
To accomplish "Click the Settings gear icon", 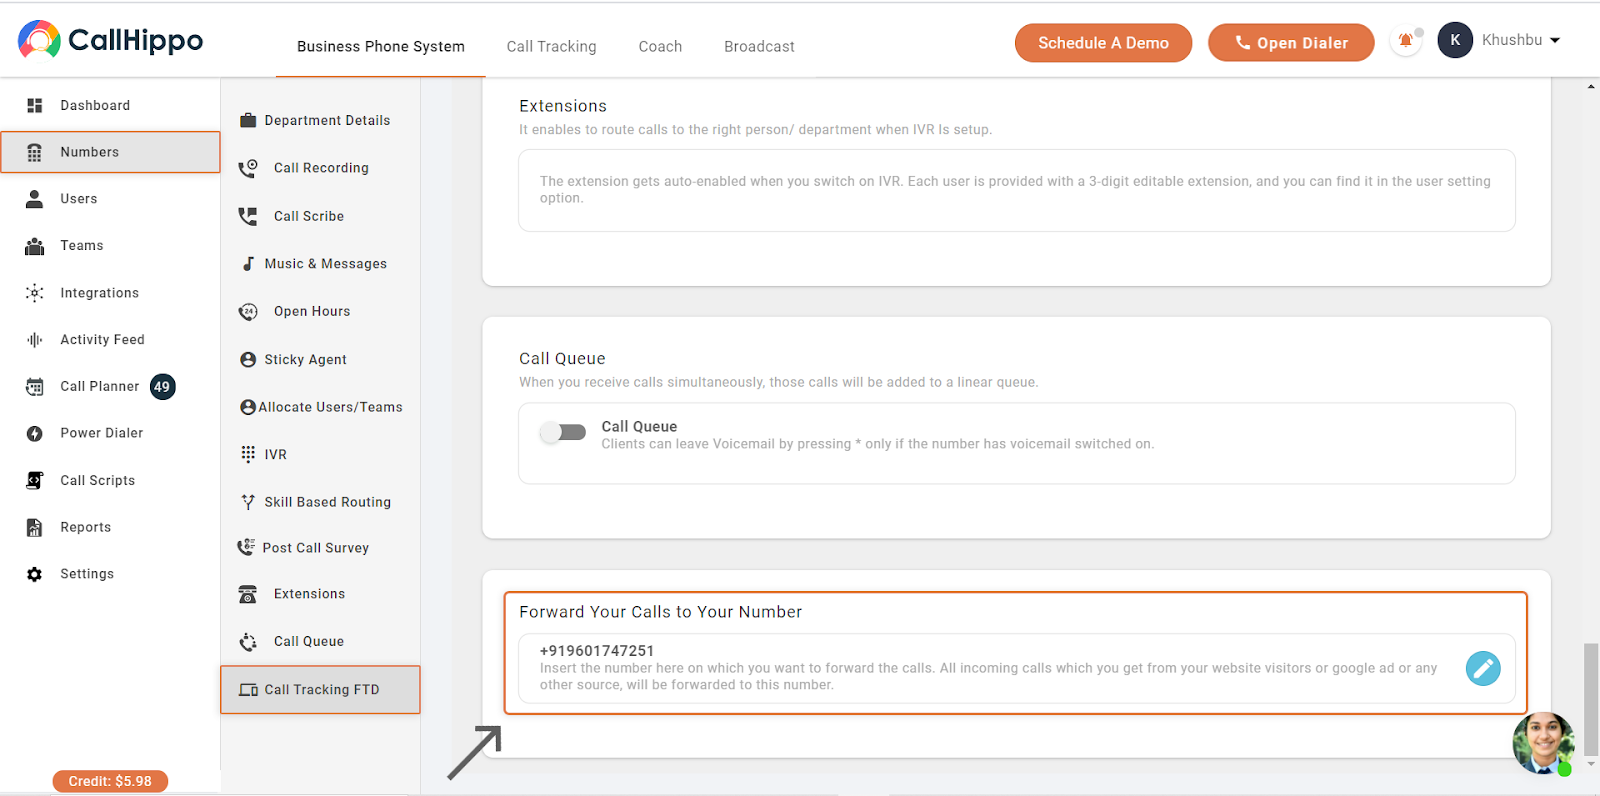I will [35, 574].
